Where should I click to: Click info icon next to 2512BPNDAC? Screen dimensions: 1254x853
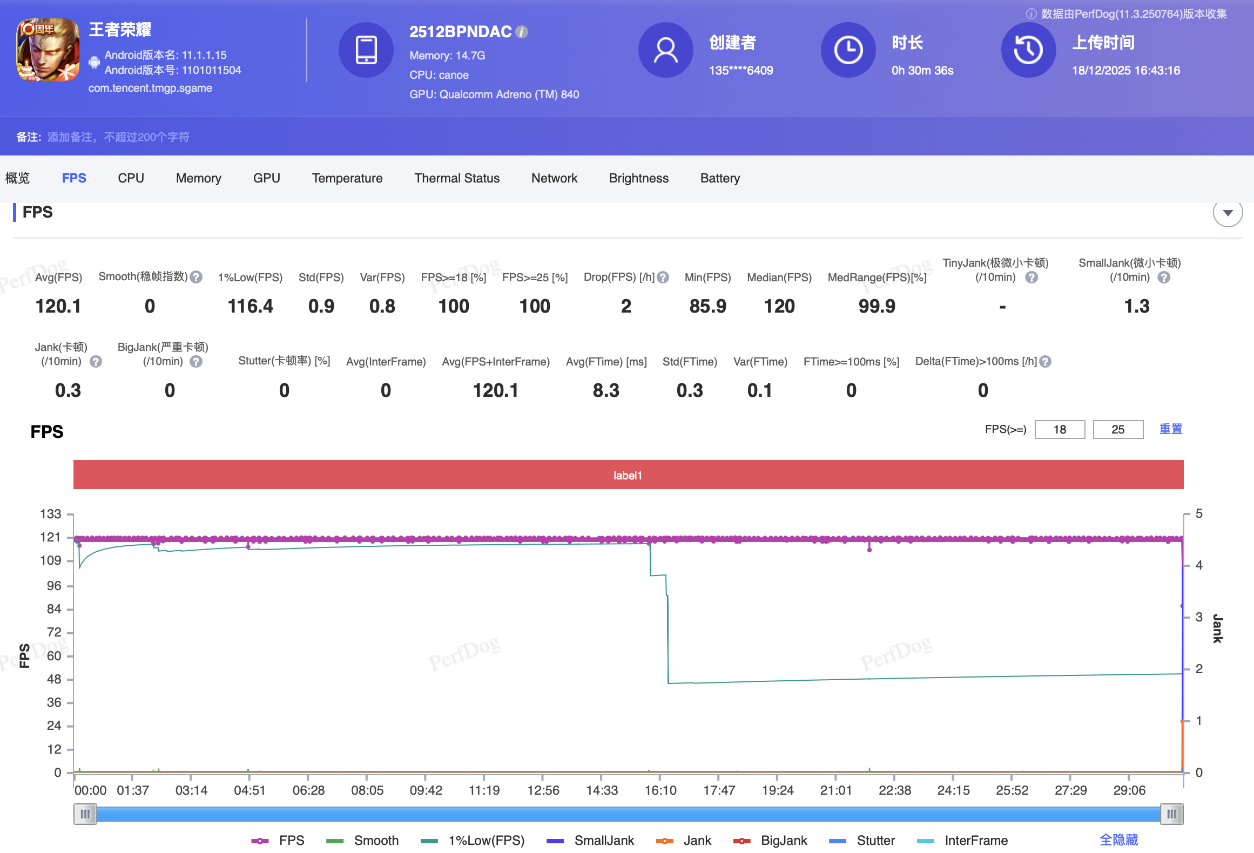click(x=522, y=32)
